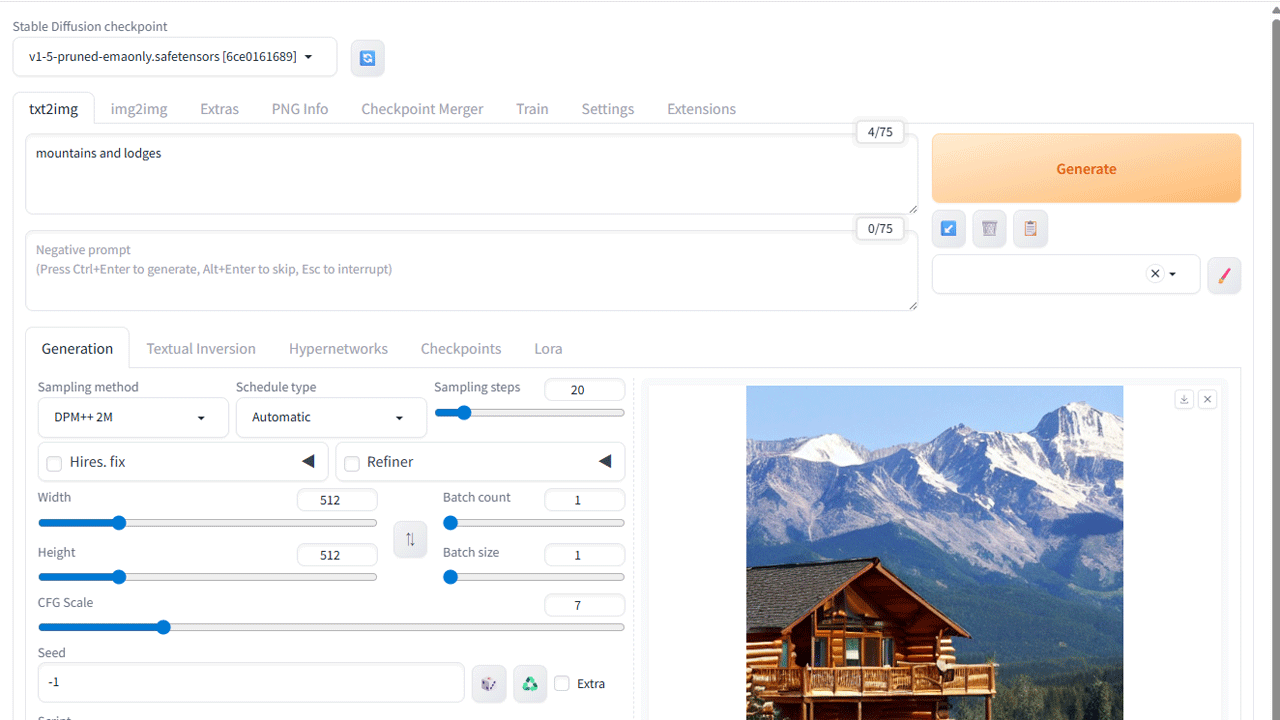Swap width and height values

[410, 540]
